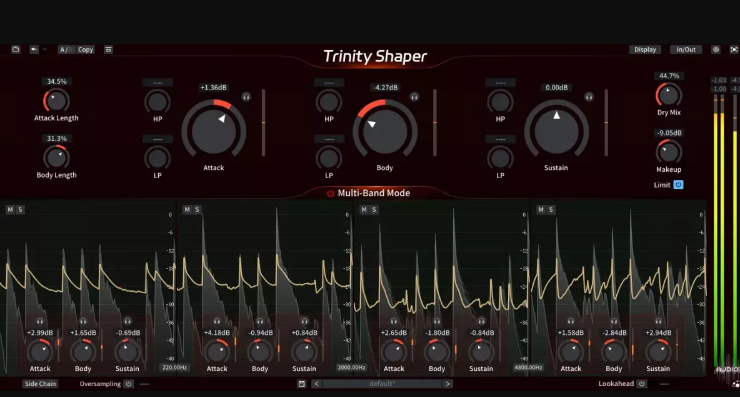Screen dimensions: 740x397
Task: Click the main Attack knob
Action: tap(214, 130)
